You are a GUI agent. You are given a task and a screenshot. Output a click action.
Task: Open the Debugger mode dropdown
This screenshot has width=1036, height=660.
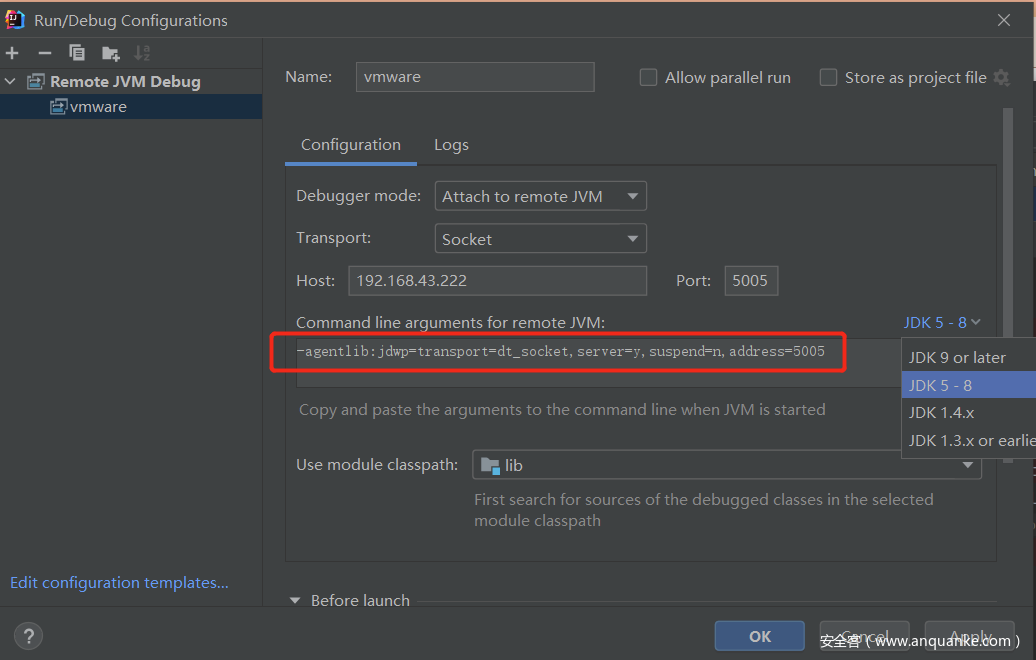pos(540,197)
